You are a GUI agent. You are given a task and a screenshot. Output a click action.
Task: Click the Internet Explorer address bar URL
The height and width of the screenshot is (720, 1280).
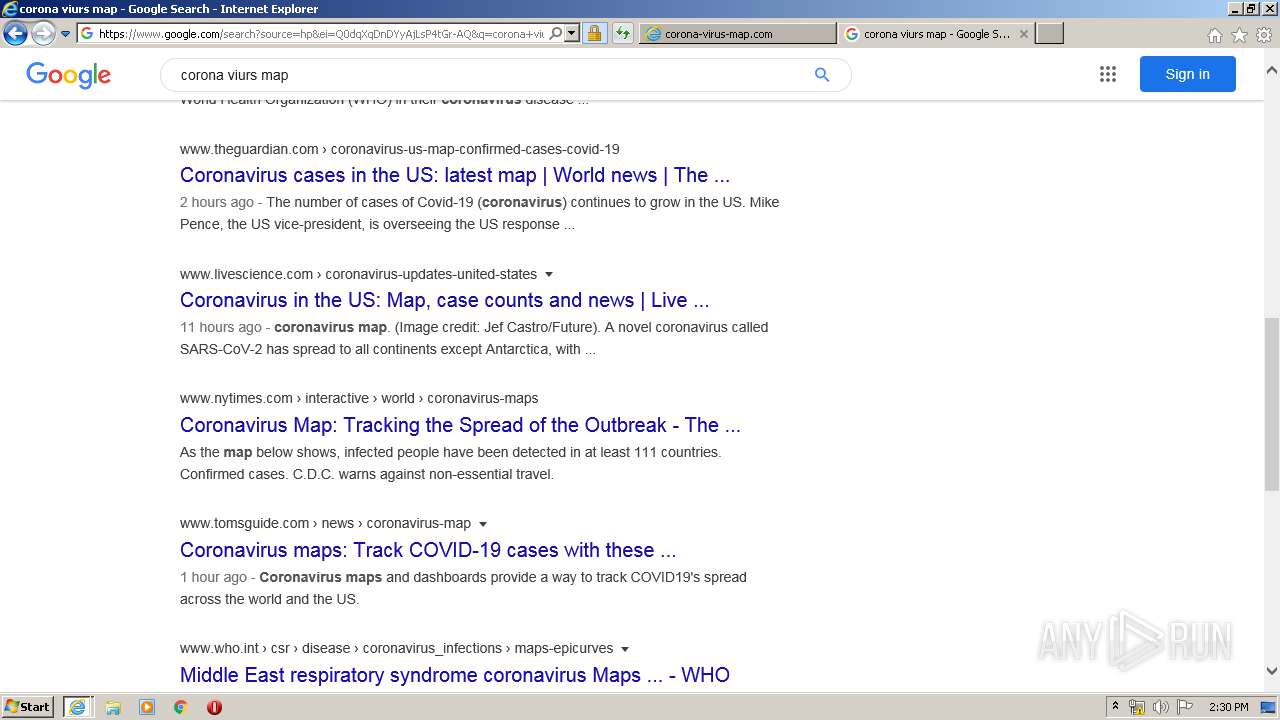point(321,33)
